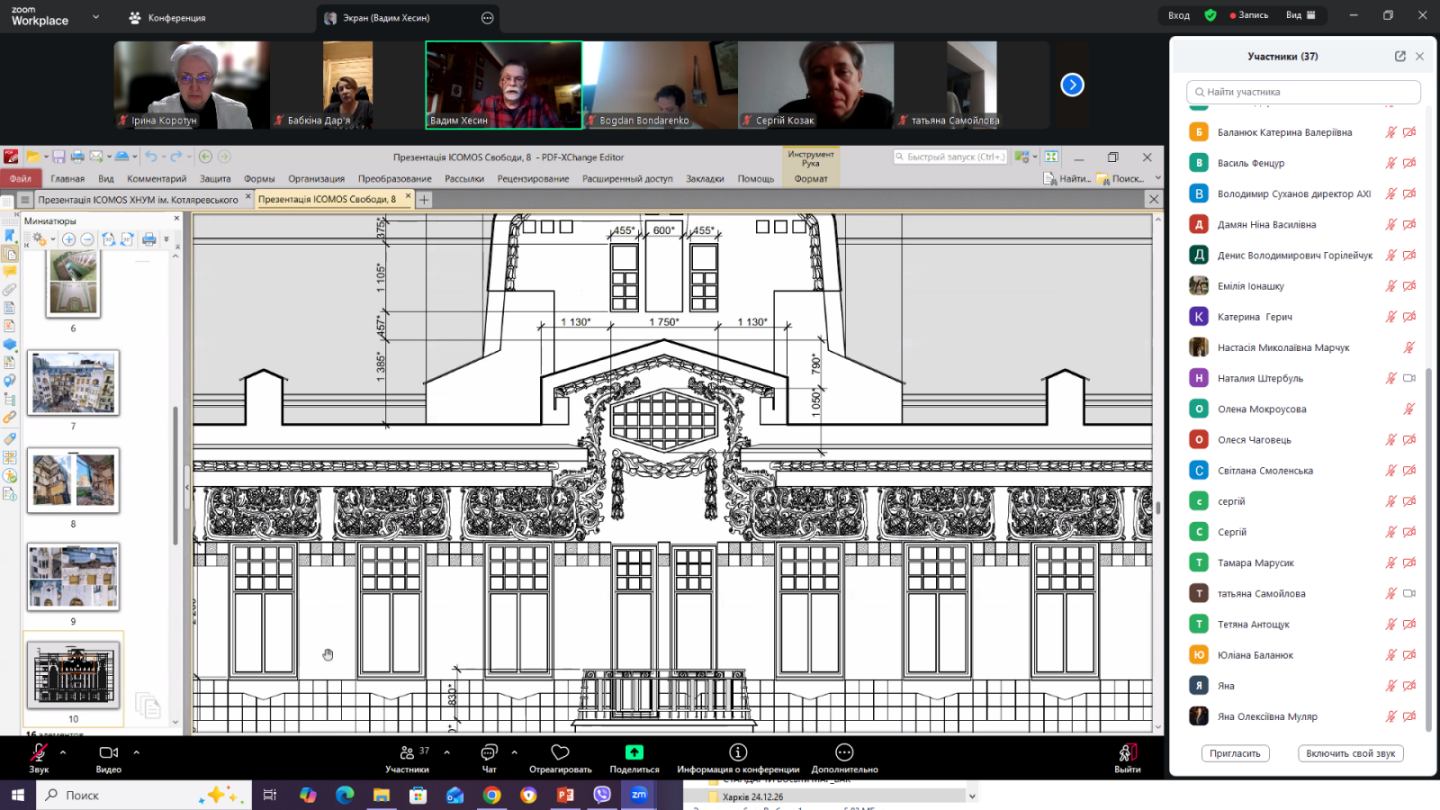Screen dimensions: 1440x810
Task: Open the Дополнительно more options menu
Action: point(844,759)
